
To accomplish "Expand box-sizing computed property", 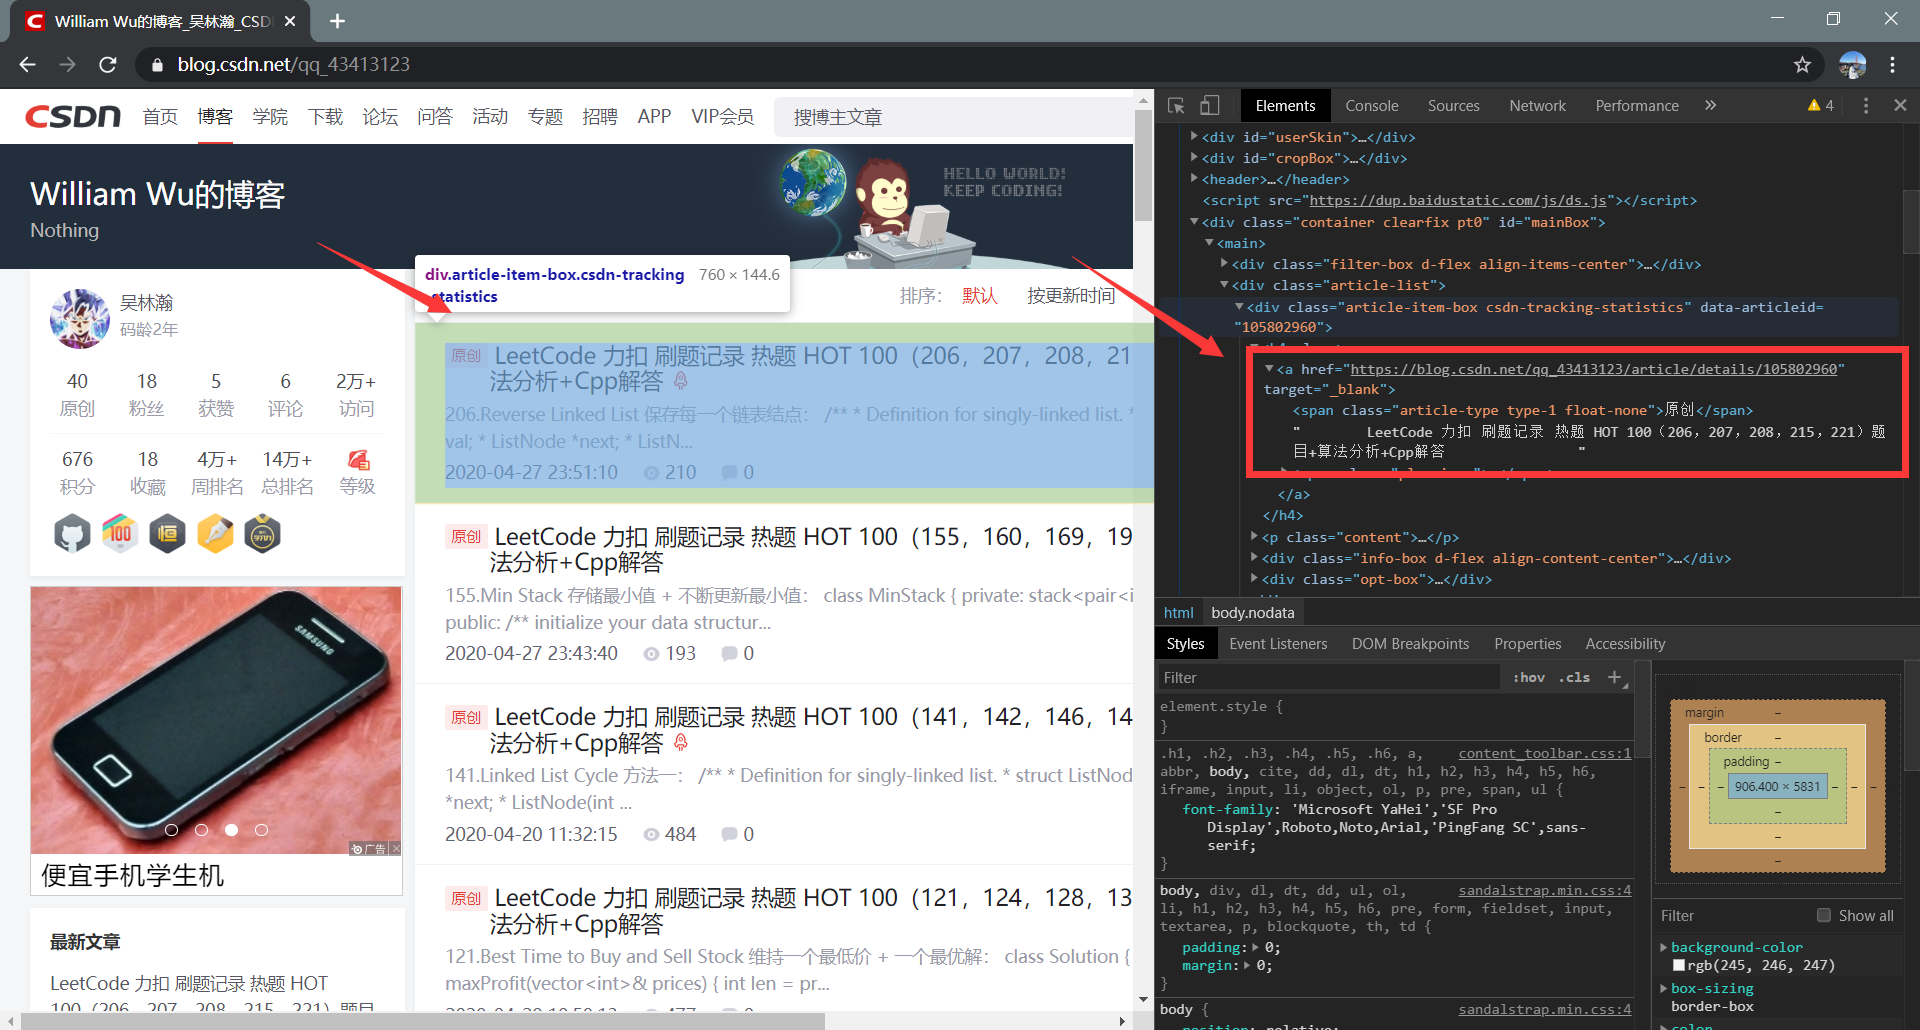I will (x=1664, y=988).
